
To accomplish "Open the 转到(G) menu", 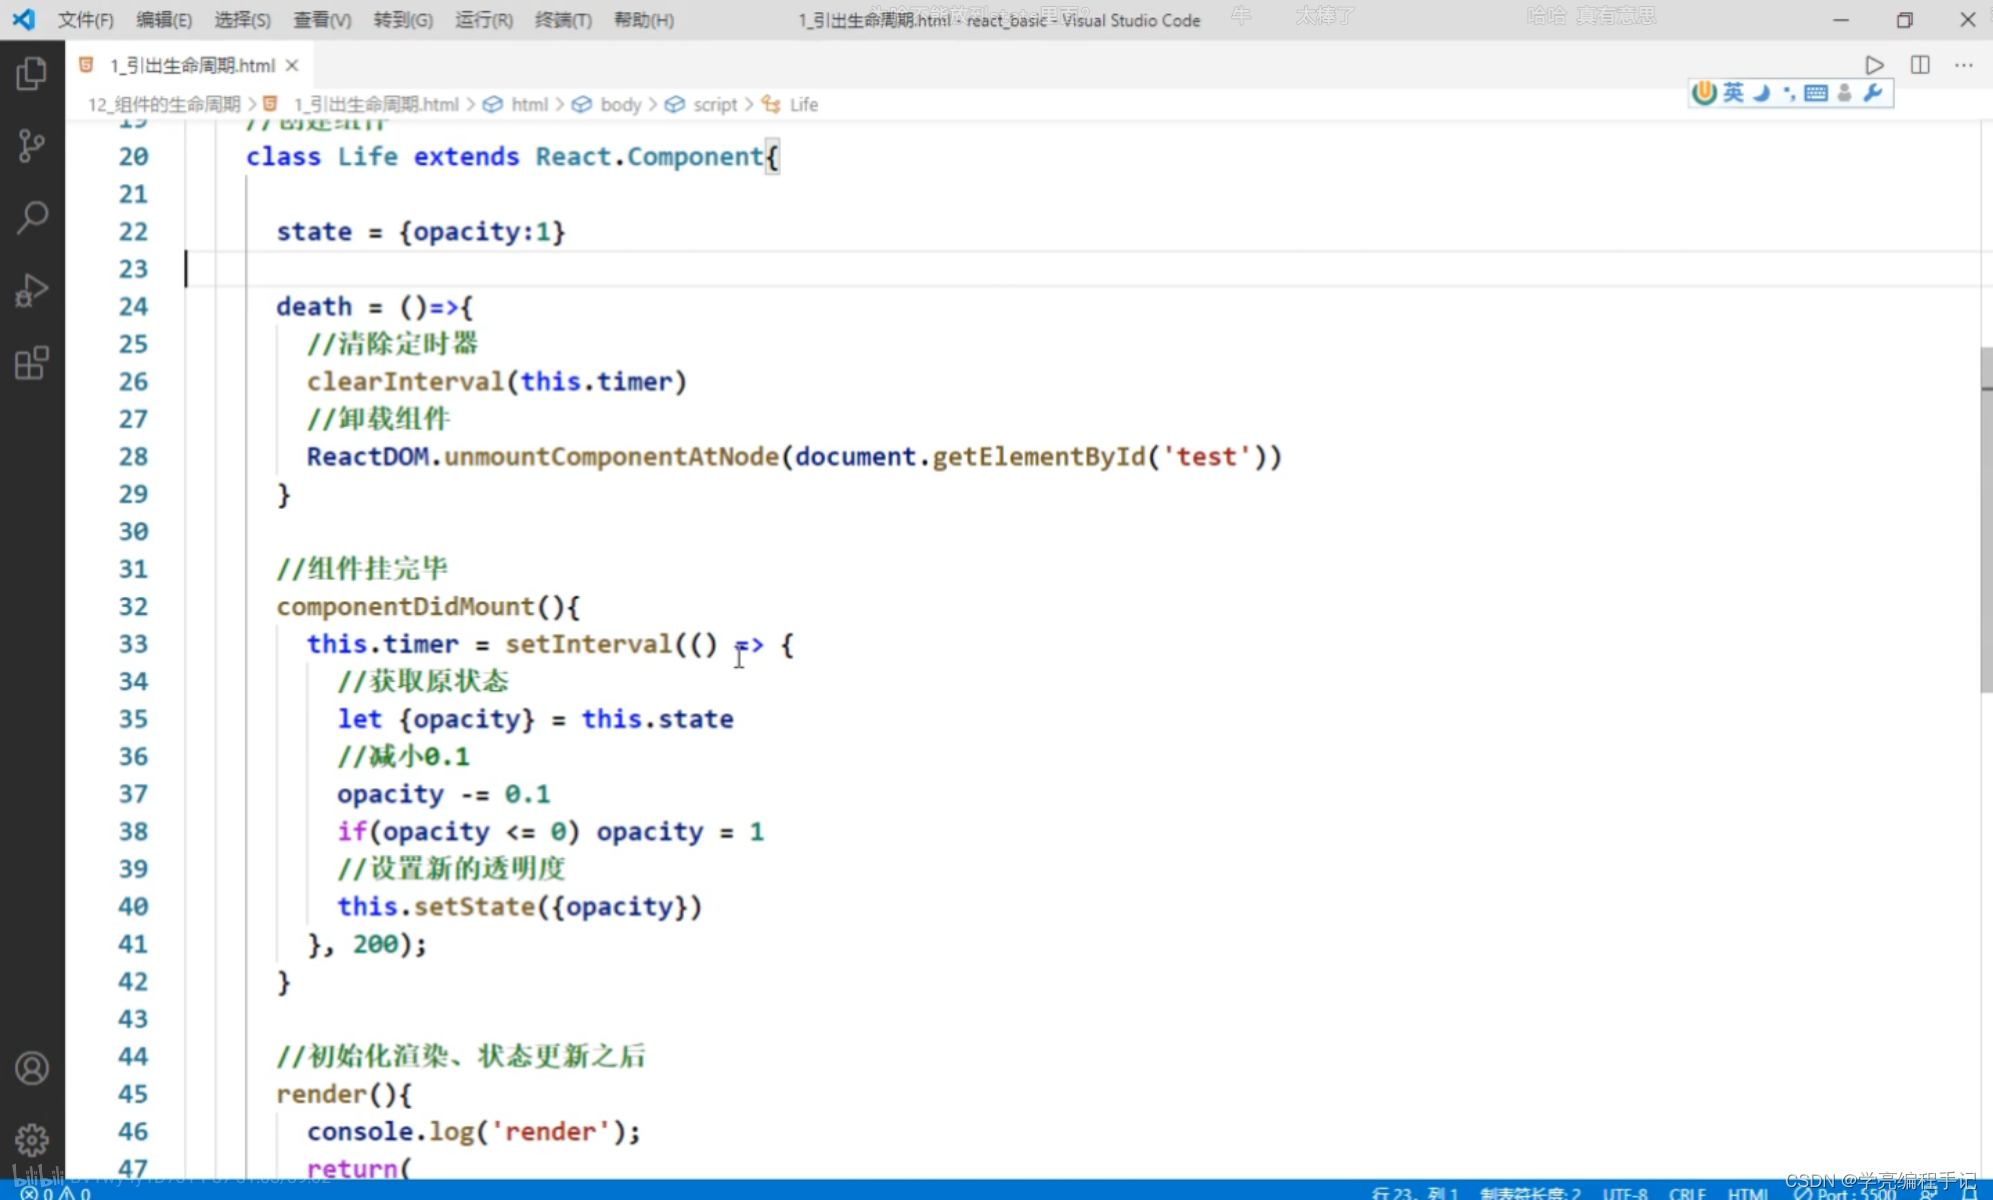I will pos(403,20).
